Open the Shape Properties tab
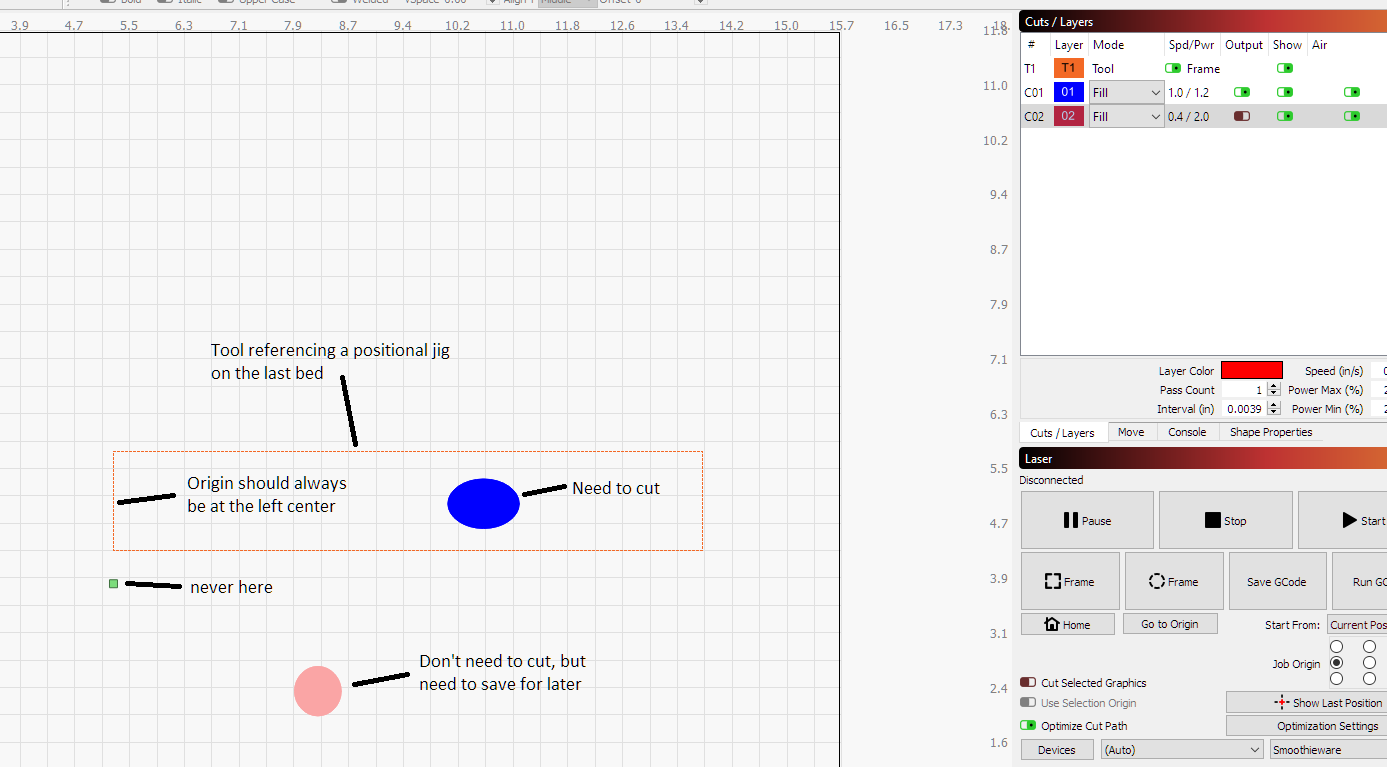 [x=1270, y=432]
